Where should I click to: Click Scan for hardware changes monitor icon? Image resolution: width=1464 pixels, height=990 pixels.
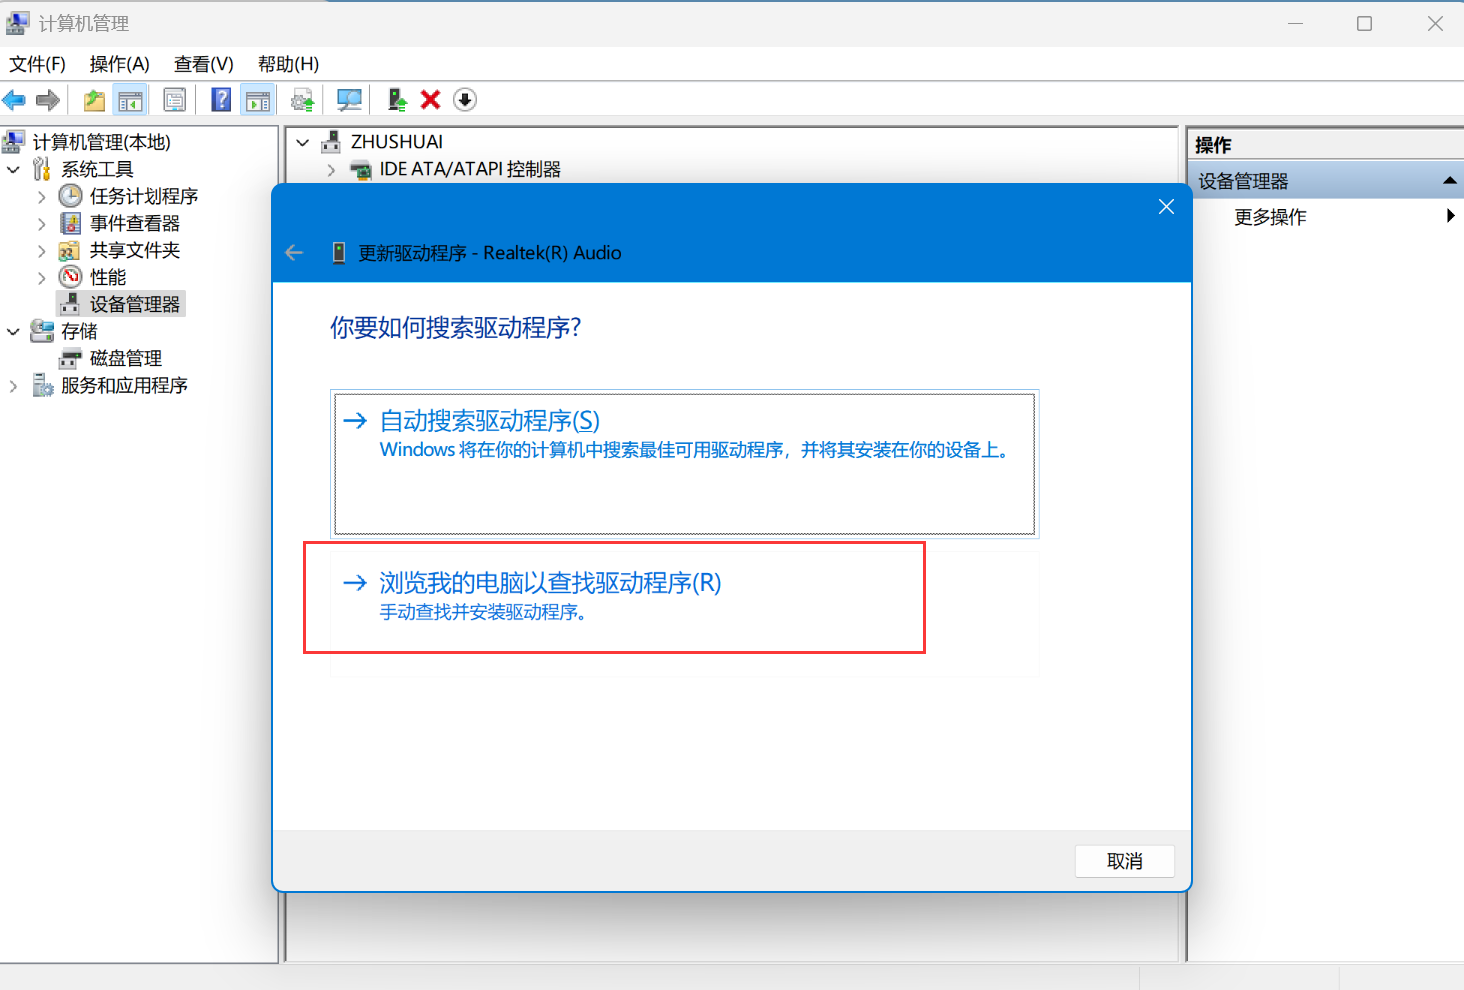[x=349, y=100]
